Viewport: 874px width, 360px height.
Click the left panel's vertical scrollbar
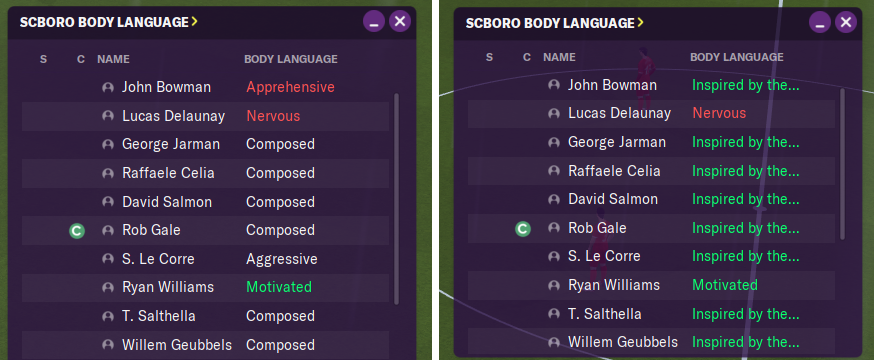(396, 199)
